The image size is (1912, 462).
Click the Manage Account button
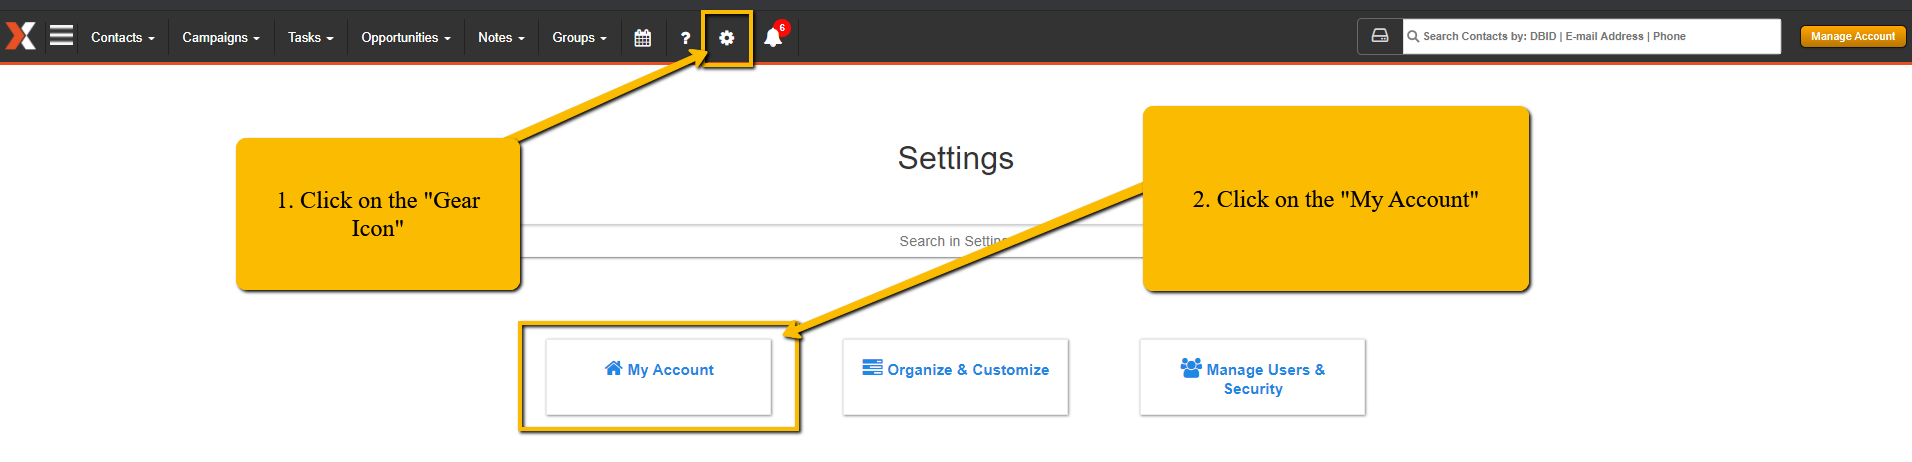click(x=1853, y=36)
